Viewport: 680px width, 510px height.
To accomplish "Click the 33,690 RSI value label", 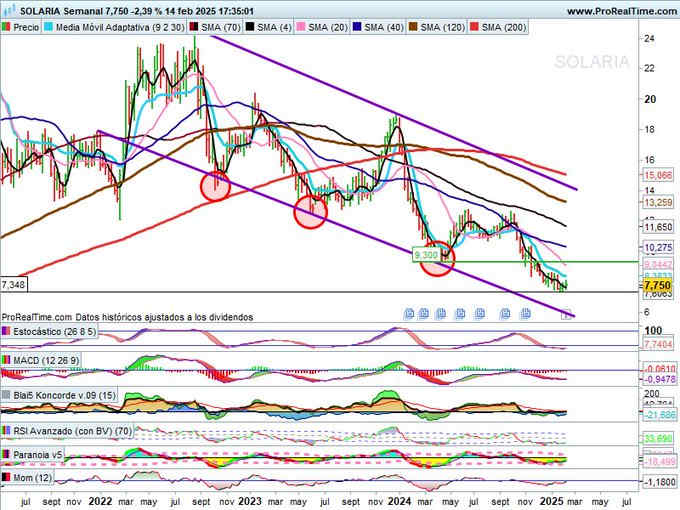I will (658, 439).
